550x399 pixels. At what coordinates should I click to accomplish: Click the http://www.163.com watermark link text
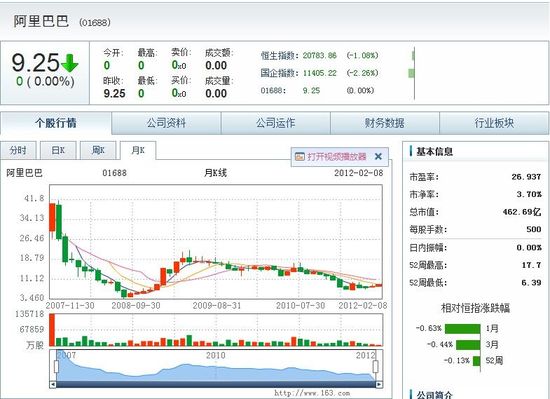312,393
